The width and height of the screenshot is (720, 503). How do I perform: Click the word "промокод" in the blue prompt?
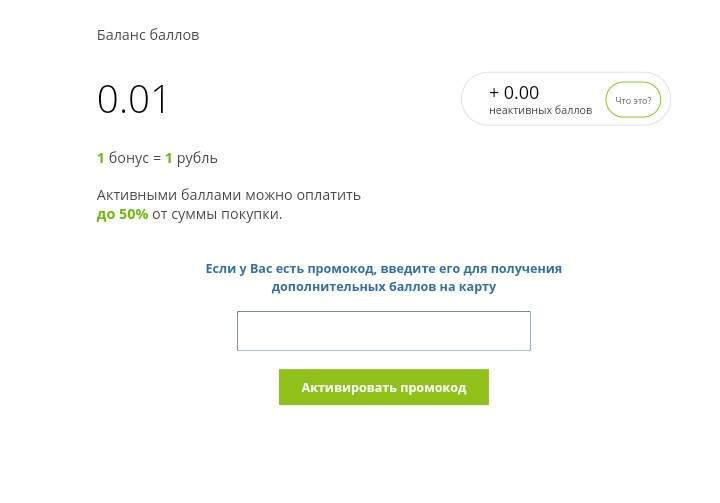(341, 268)
